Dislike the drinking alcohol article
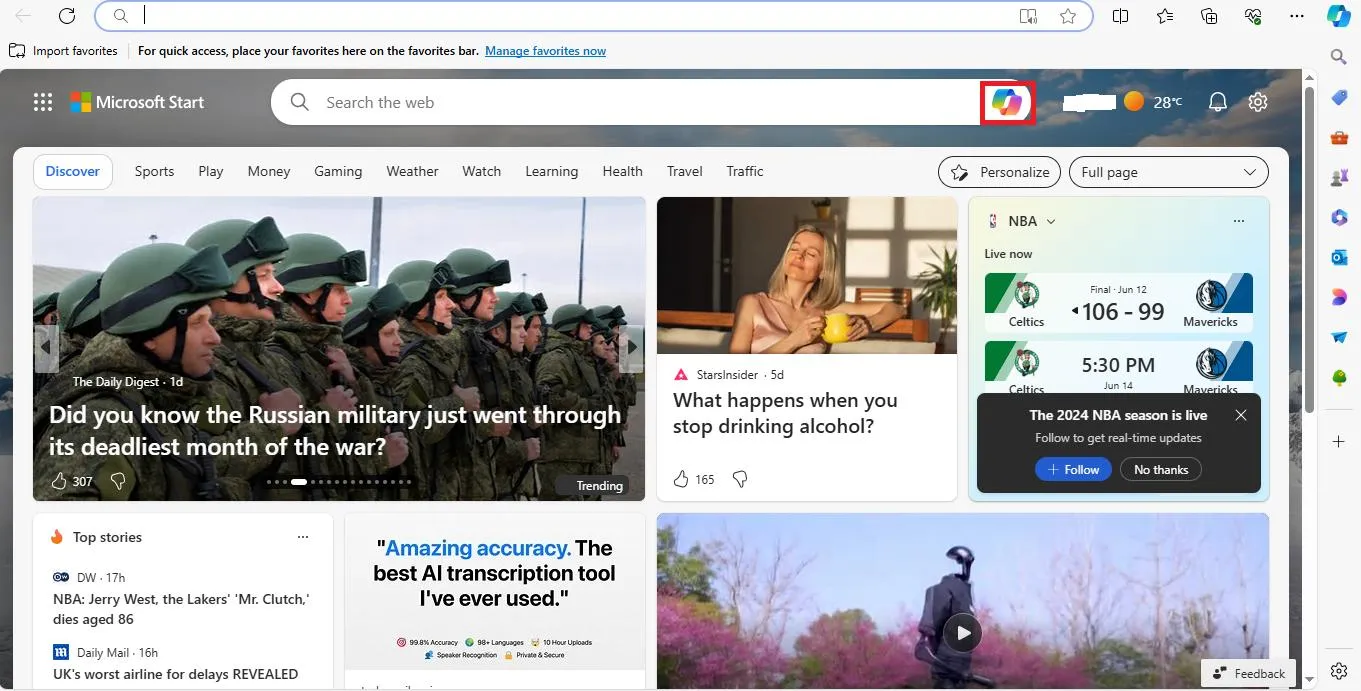1361x691 pixels. (x=740, y=479)
